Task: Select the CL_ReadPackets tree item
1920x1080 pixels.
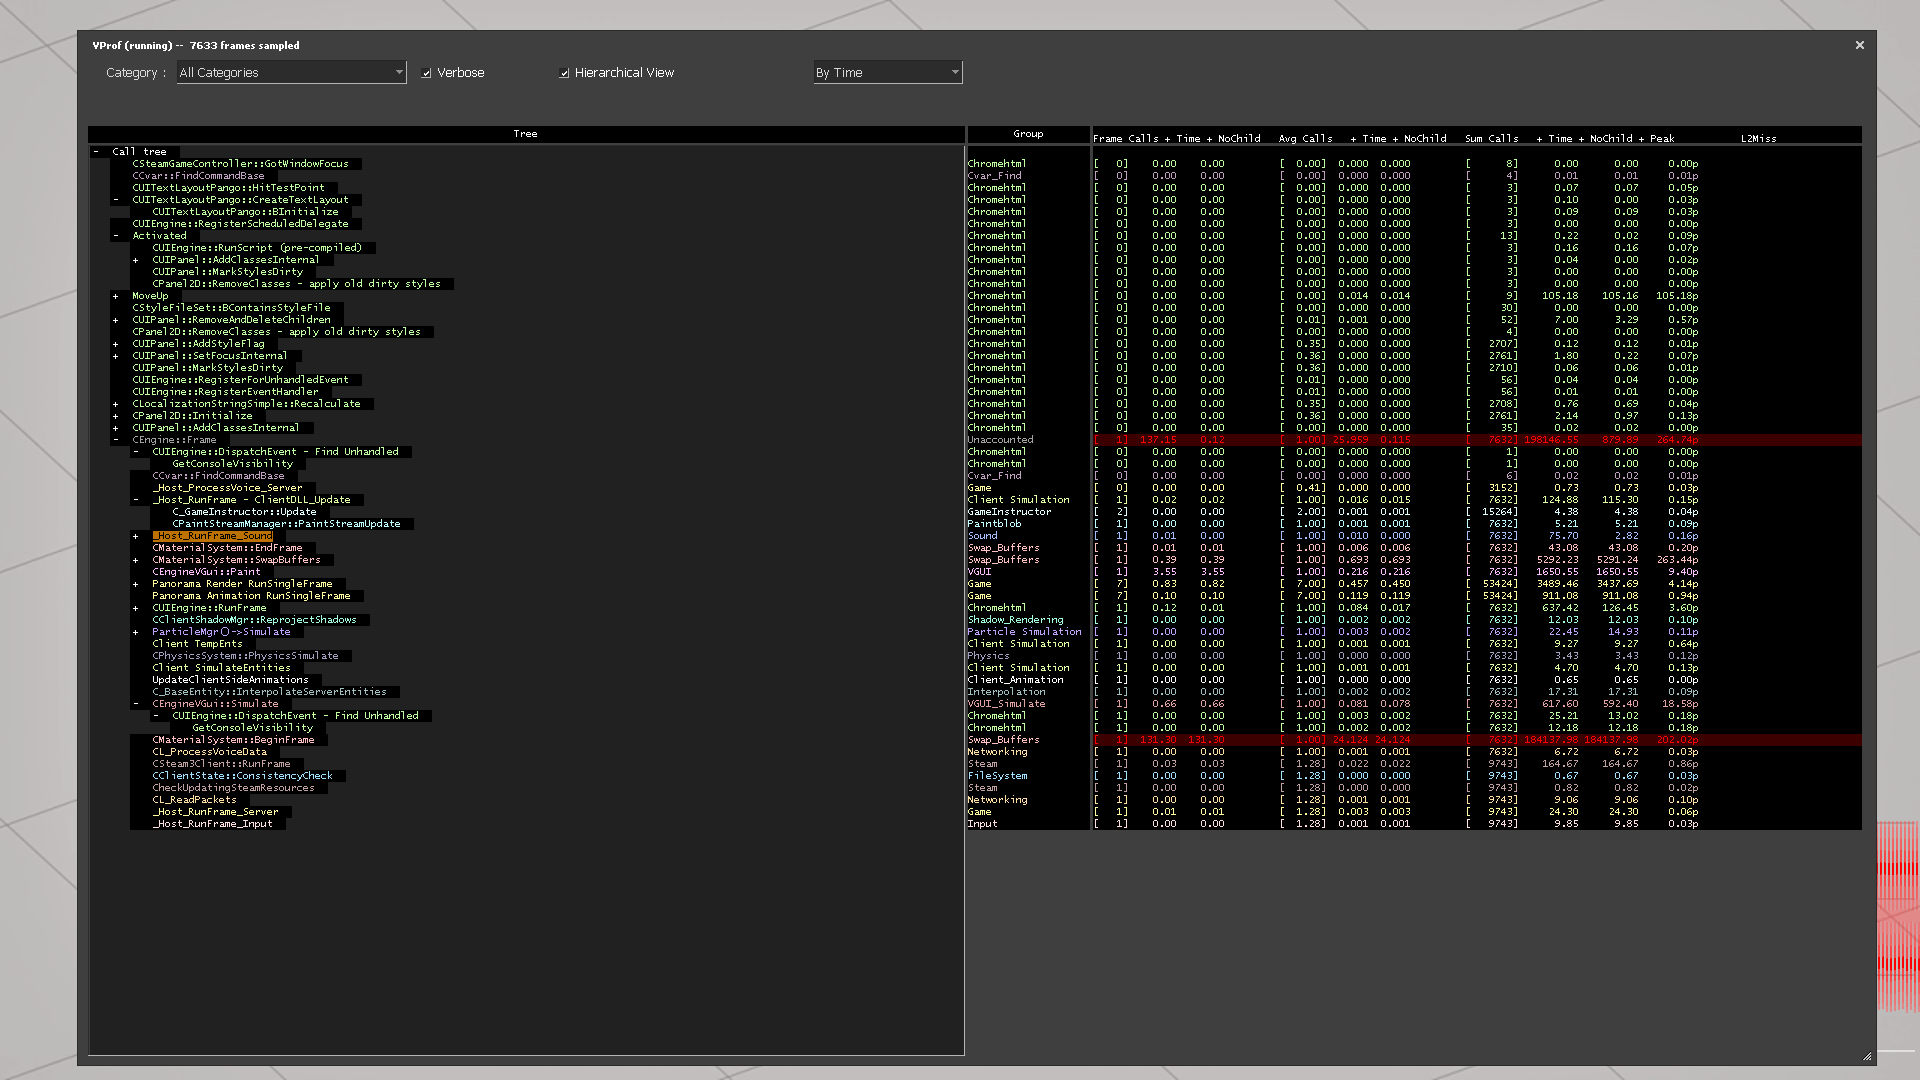Action: click(194, 799)
